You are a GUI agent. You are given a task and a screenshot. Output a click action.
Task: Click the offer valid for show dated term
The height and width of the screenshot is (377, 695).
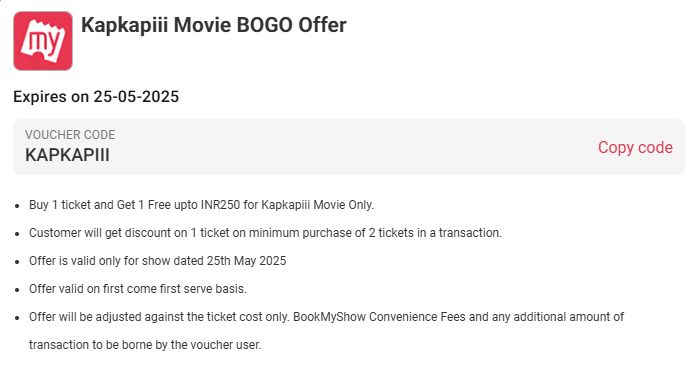coord(158,261)
